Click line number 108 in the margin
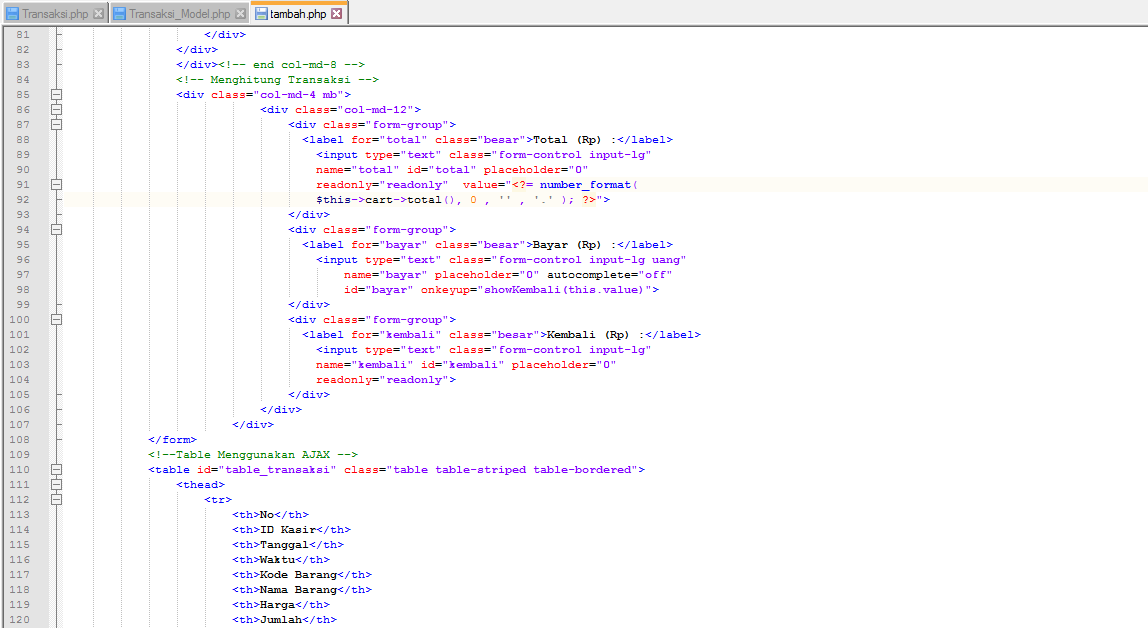The height and width of the screenshot is (628, 1148). [x=20, y=440]
